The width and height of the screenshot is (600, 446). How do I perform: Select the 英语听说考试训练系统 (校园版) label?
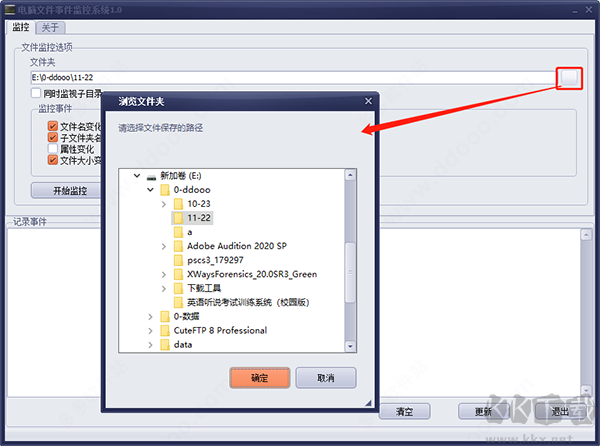248,302
